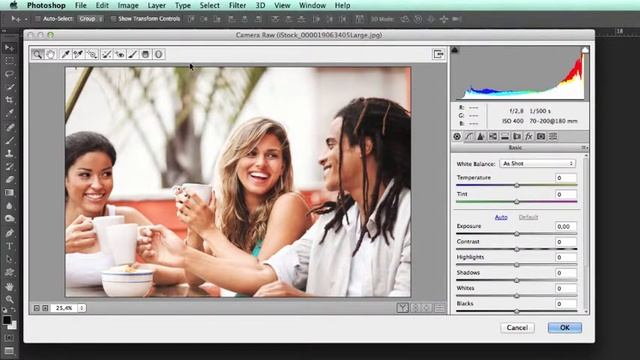640x360 pixels.
Task: Open the Apple menu
Action: pos(13,5)
